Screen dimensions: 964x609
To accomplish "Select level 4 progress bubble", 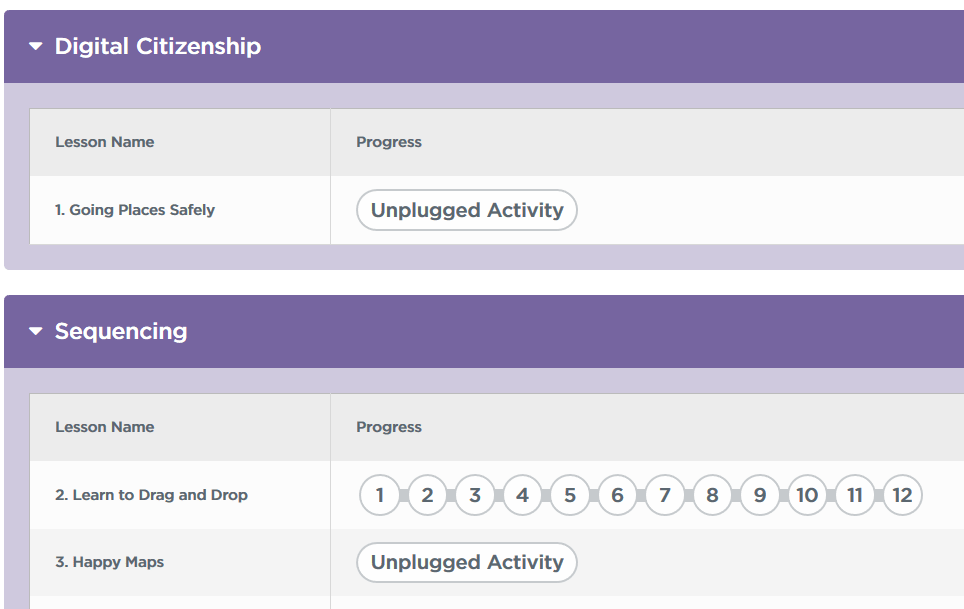I will (523, 495).
